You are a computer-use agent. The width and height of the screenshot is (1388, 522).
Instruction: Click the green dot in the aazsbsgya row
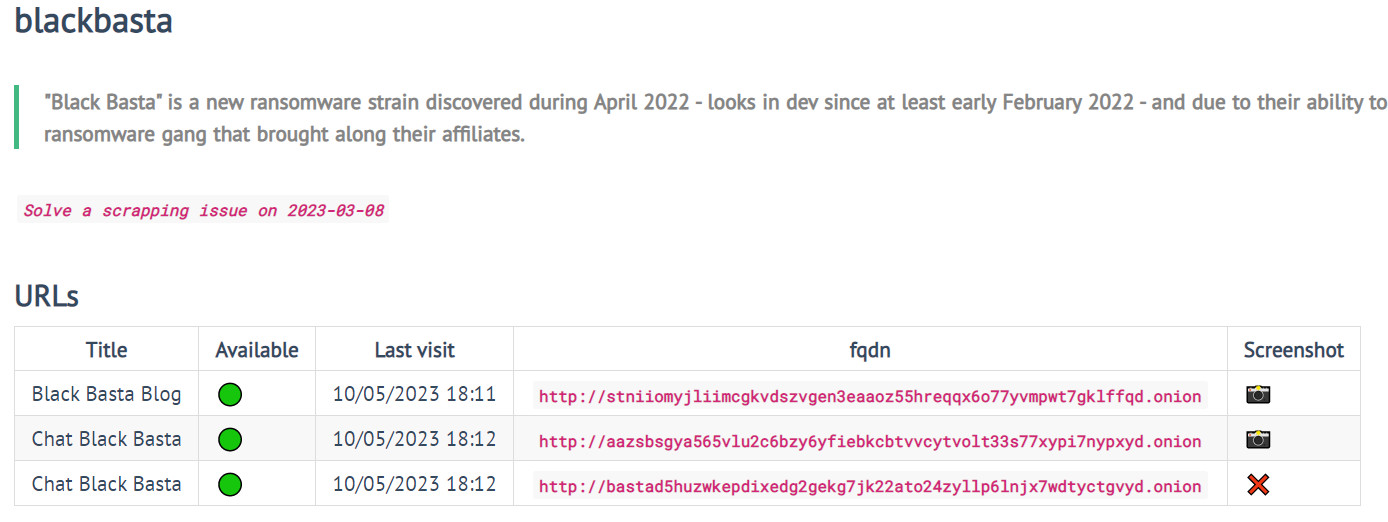point(230,440)
